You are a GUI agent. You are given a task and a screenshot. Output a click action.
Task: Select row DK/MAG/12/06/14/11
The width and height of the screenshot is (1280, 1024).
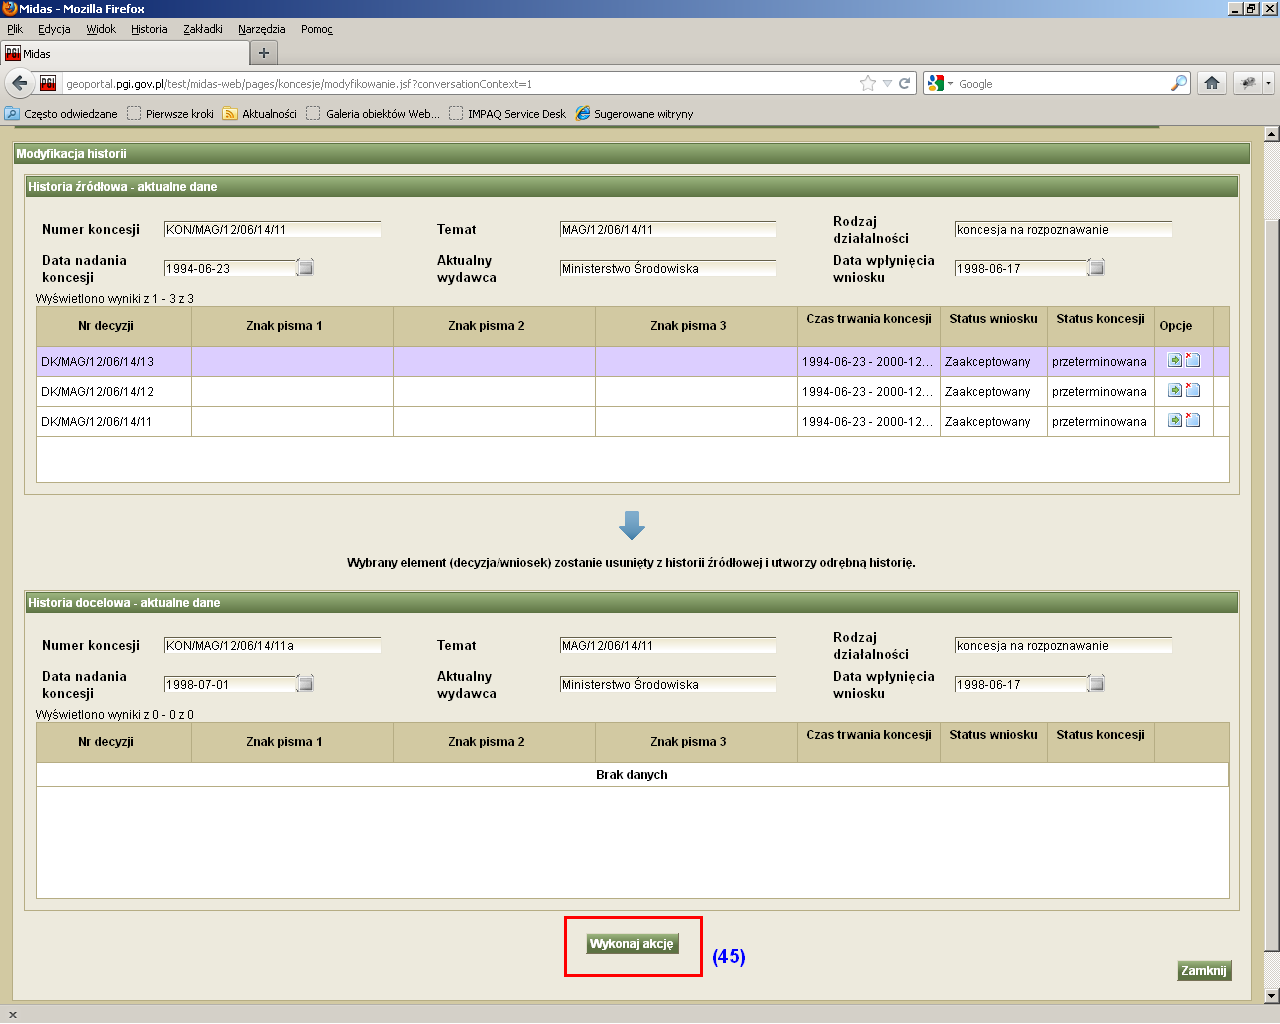coord(632,421)
